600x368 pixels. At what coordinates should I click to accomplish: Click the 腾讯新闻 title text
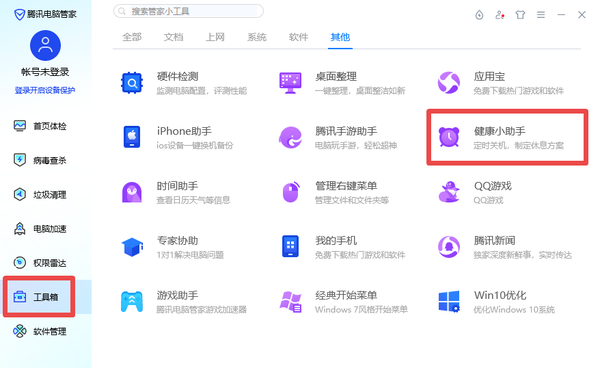pos(494,241)
